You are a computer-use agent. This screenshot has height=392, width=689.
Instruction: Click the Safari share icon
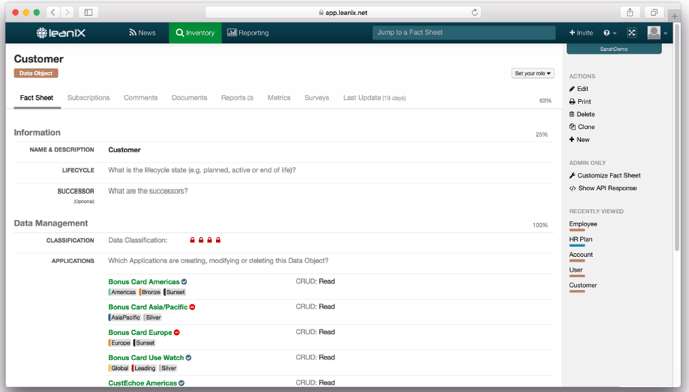630,12
